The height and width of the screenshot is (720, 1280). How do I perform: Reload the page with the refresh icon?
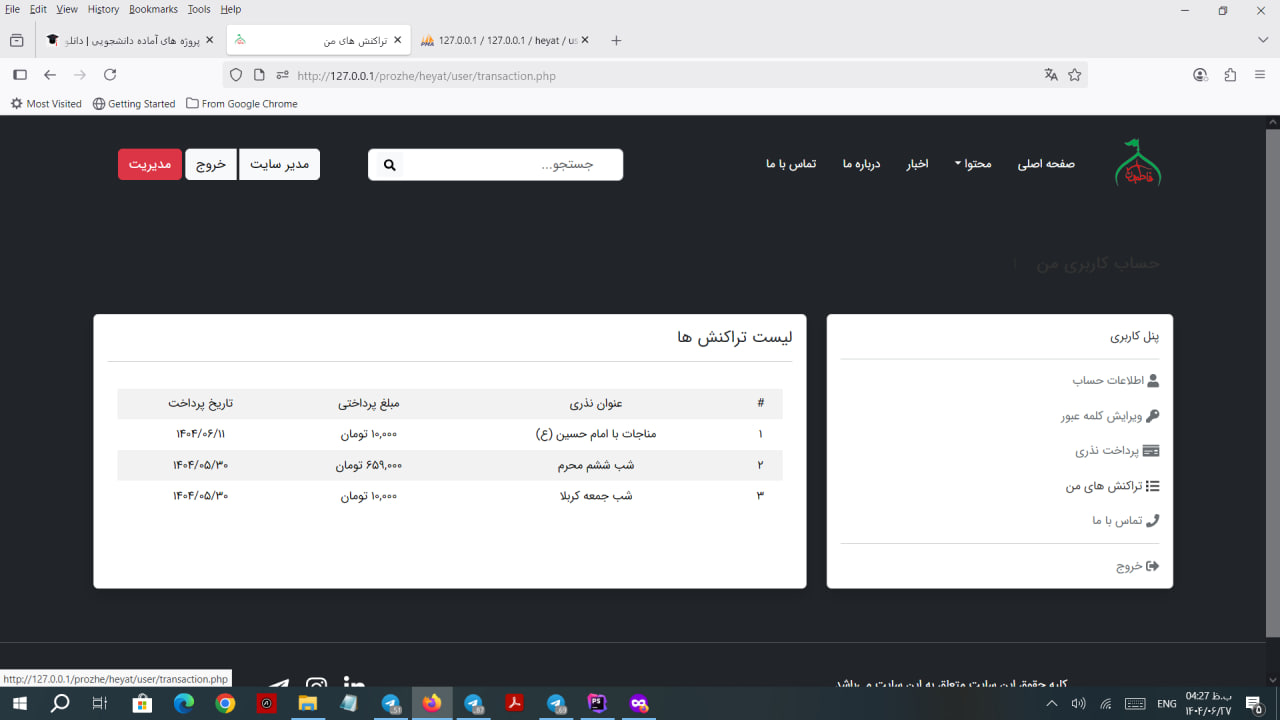tap(110, 75)
